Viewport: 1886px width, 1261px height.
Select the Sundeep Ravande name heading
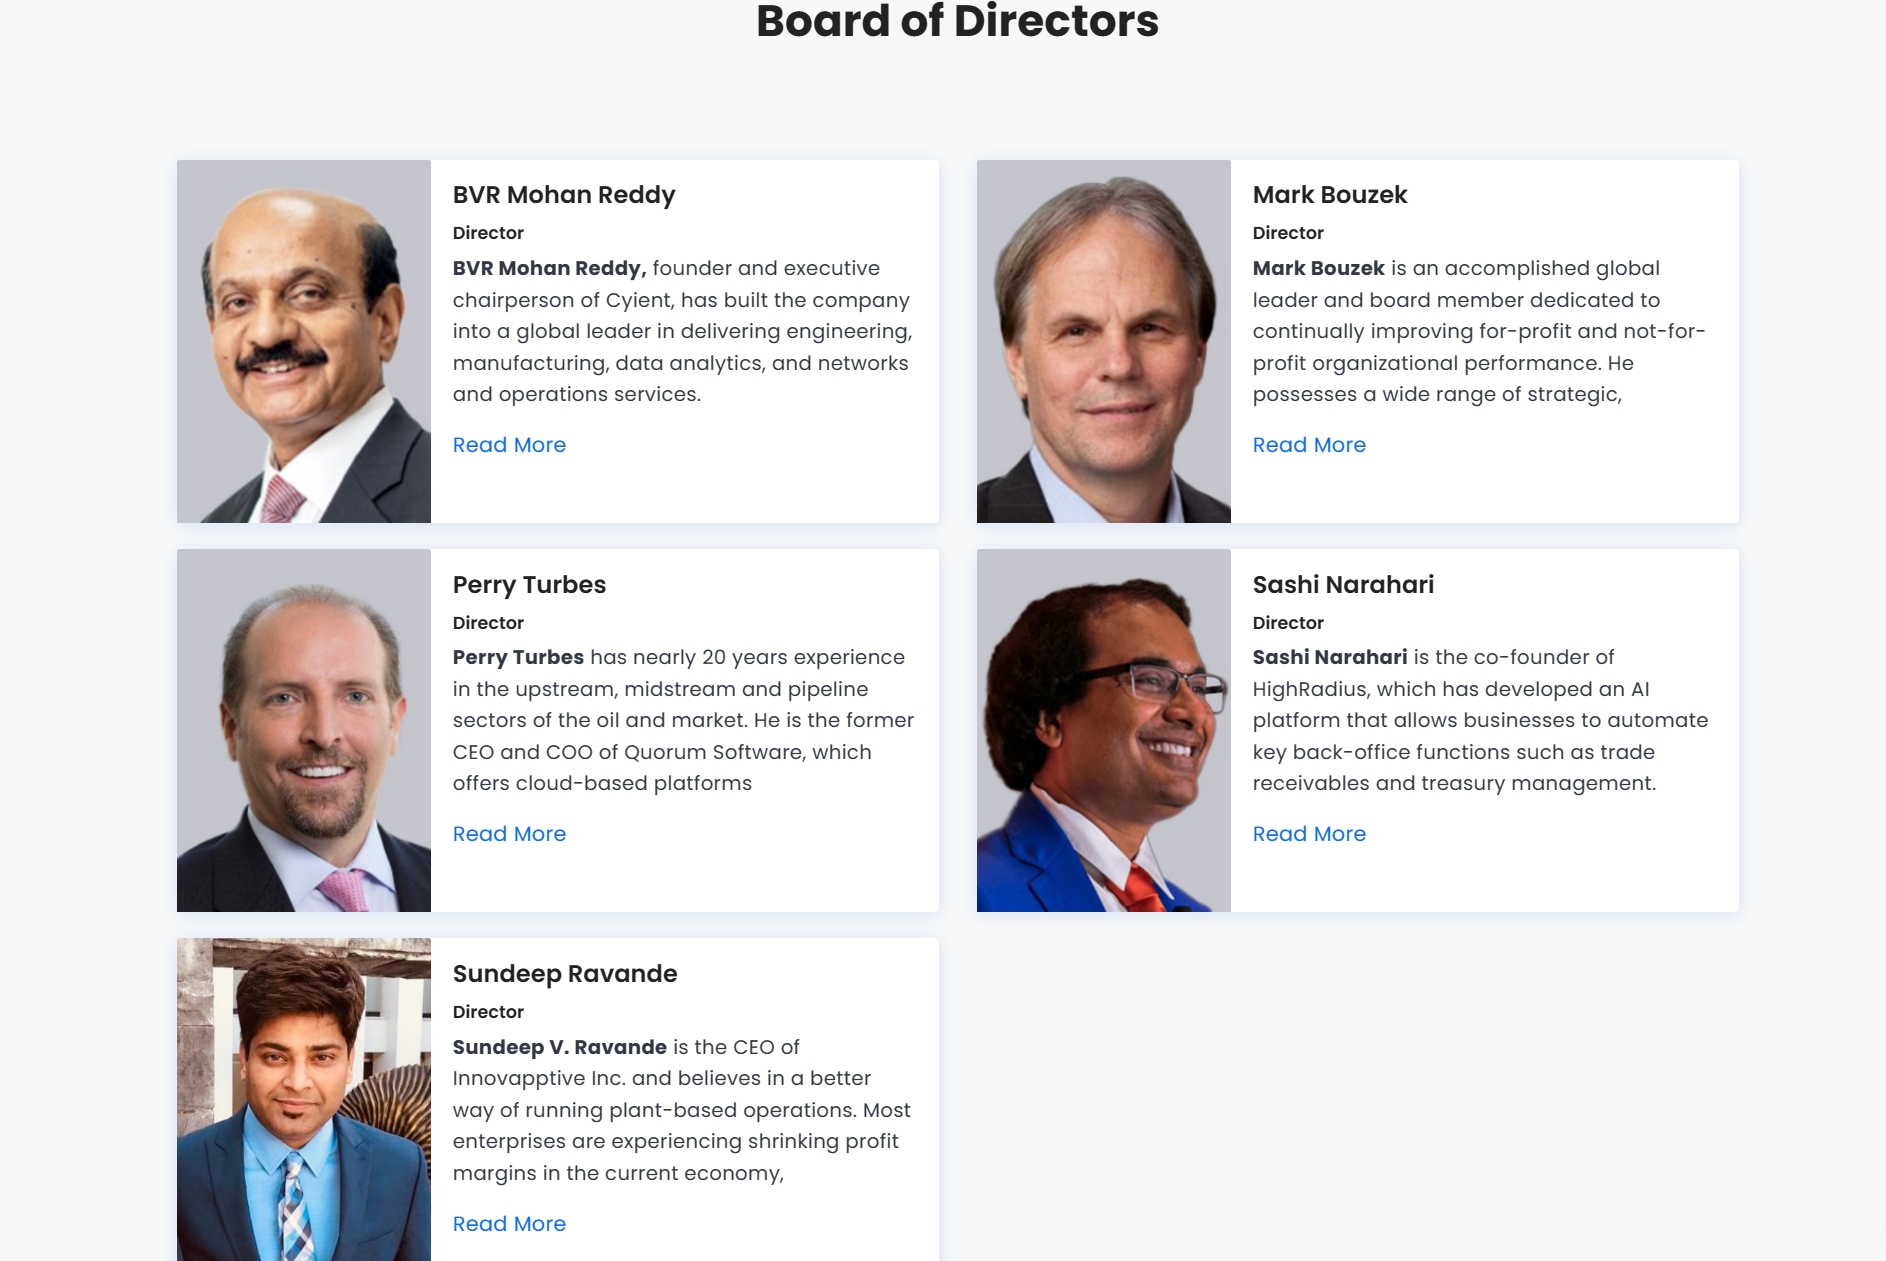(x=565, y=974)
